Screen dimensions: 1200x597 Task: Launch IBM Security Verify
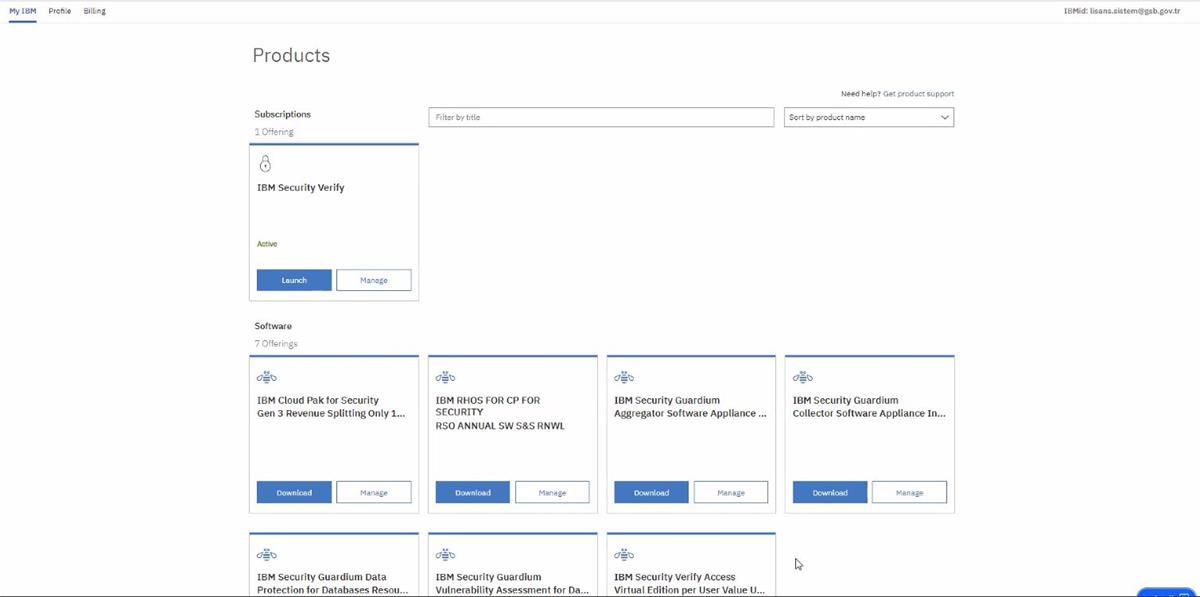[x=294, y=280]
